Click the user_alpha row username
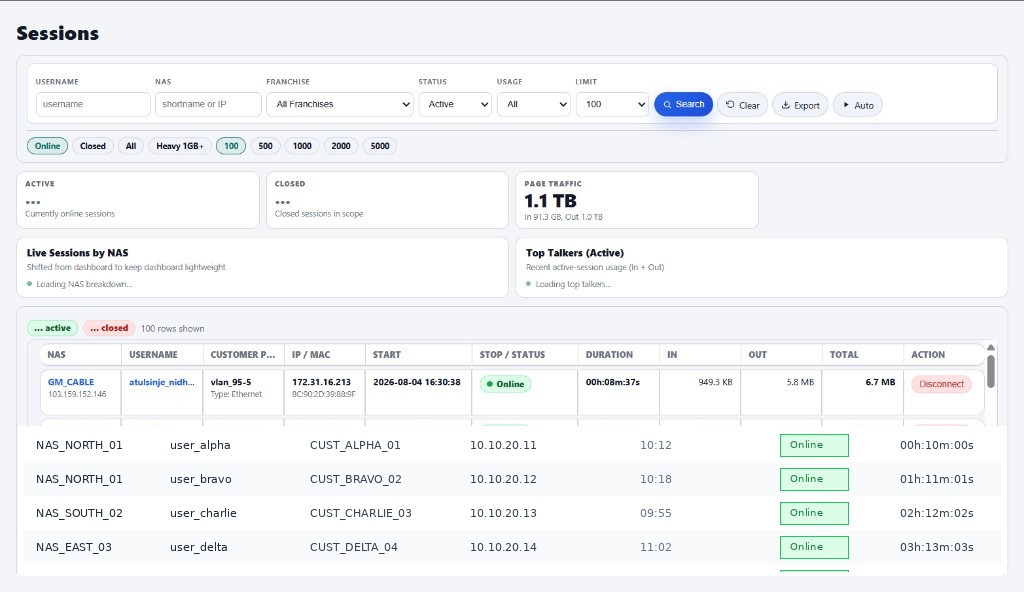Image resolution: width=1024 pixels, height=592 pixels. coord(200,445)
